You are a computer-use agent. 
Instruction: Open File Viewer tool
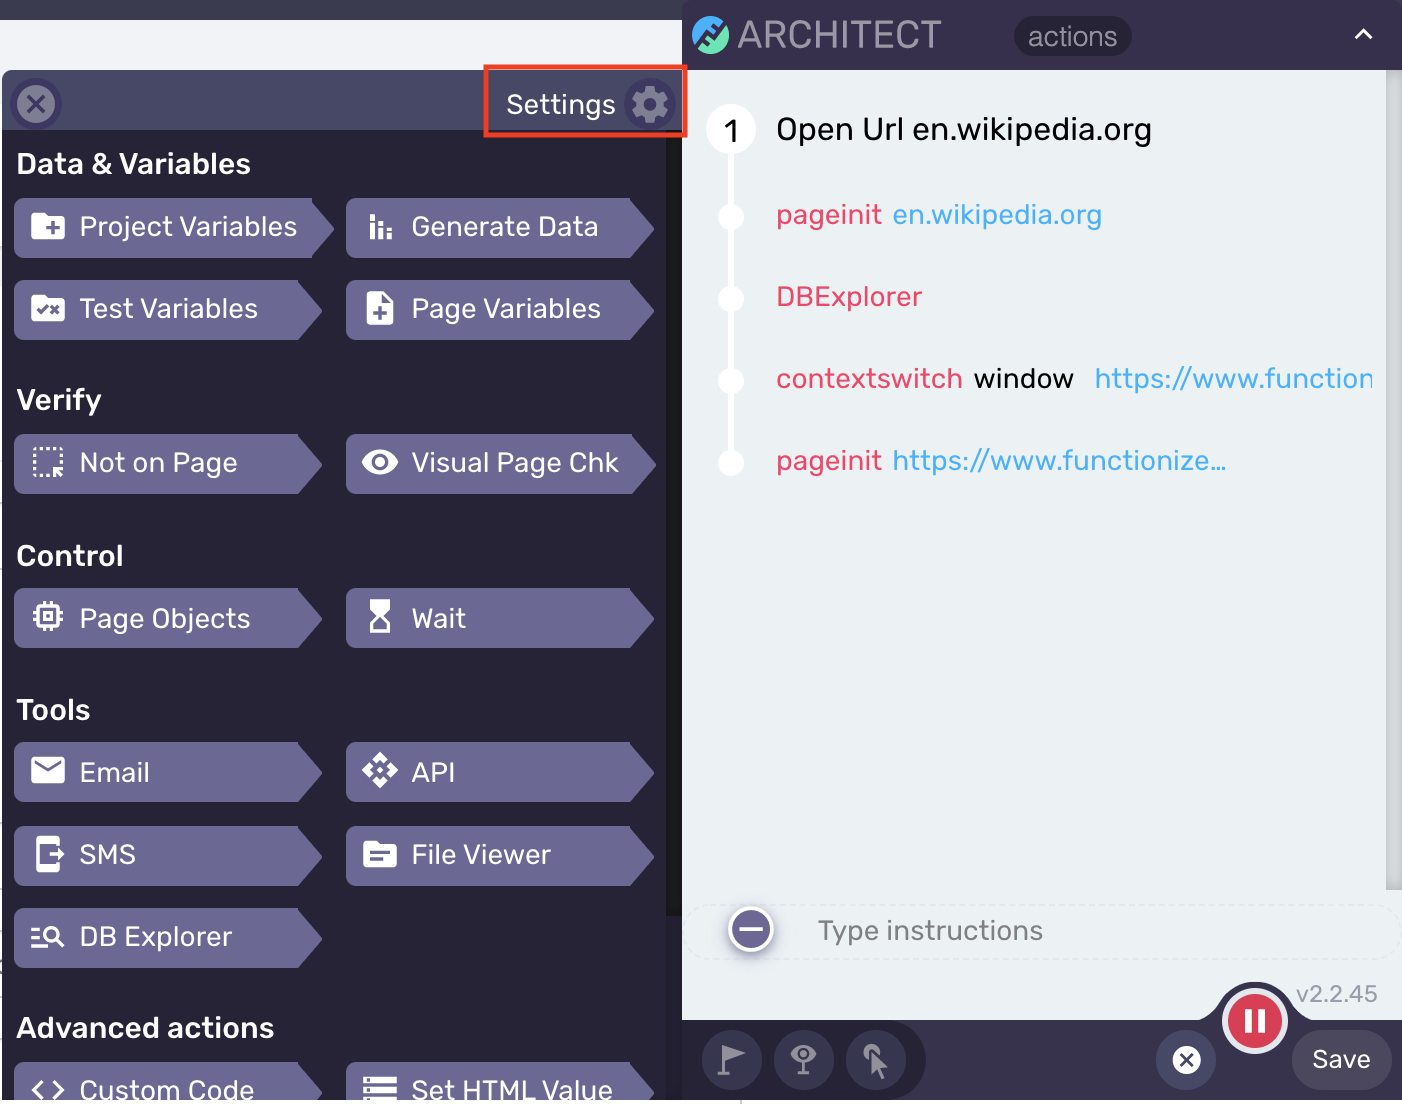(x=499, y=855)
